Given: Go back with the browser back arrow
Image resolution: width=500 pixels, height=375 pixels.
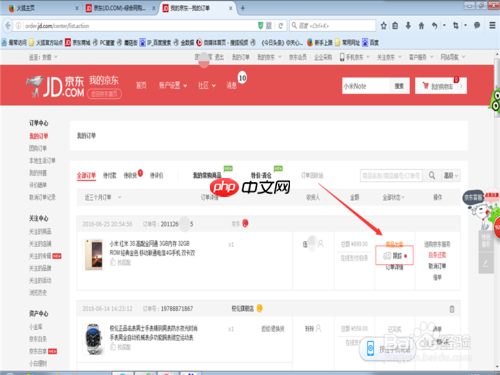Looking at the screenshot, I should 8,26.
